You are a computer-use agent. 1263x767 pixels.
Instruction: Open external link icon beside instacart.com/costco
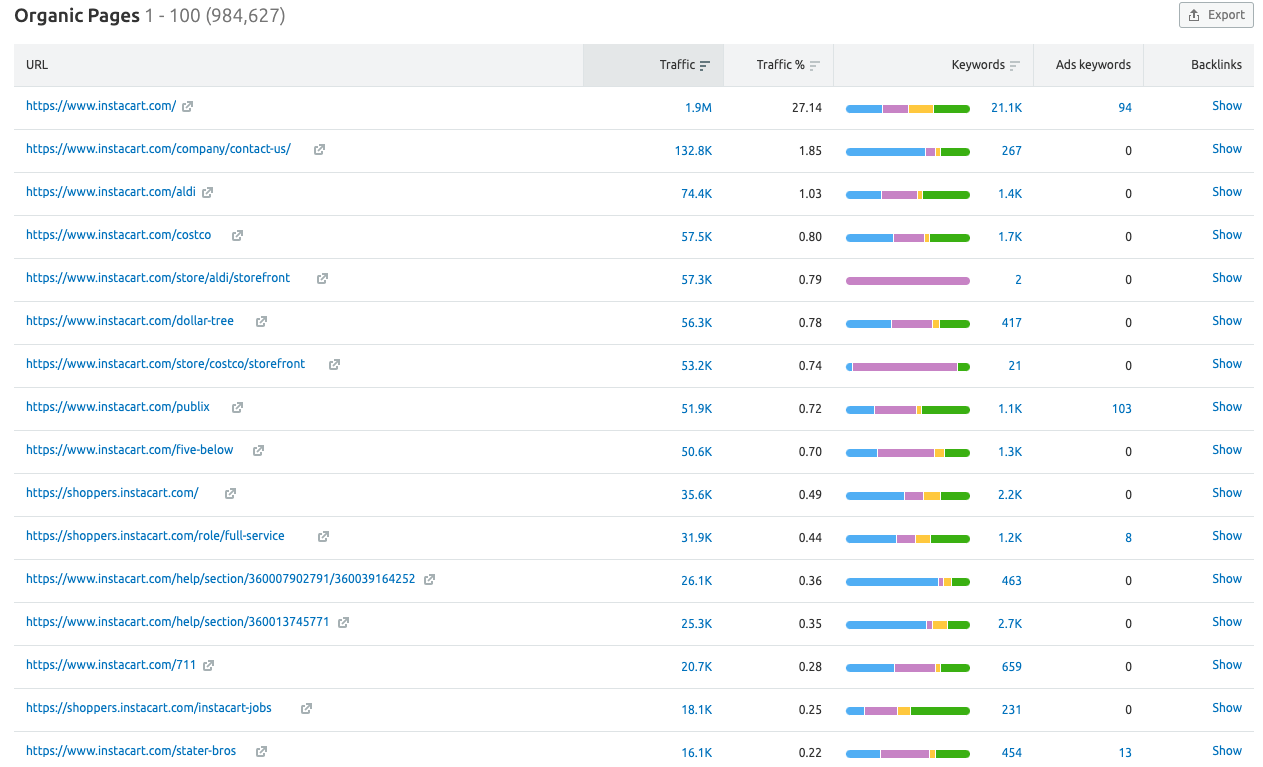coord(237,235)
